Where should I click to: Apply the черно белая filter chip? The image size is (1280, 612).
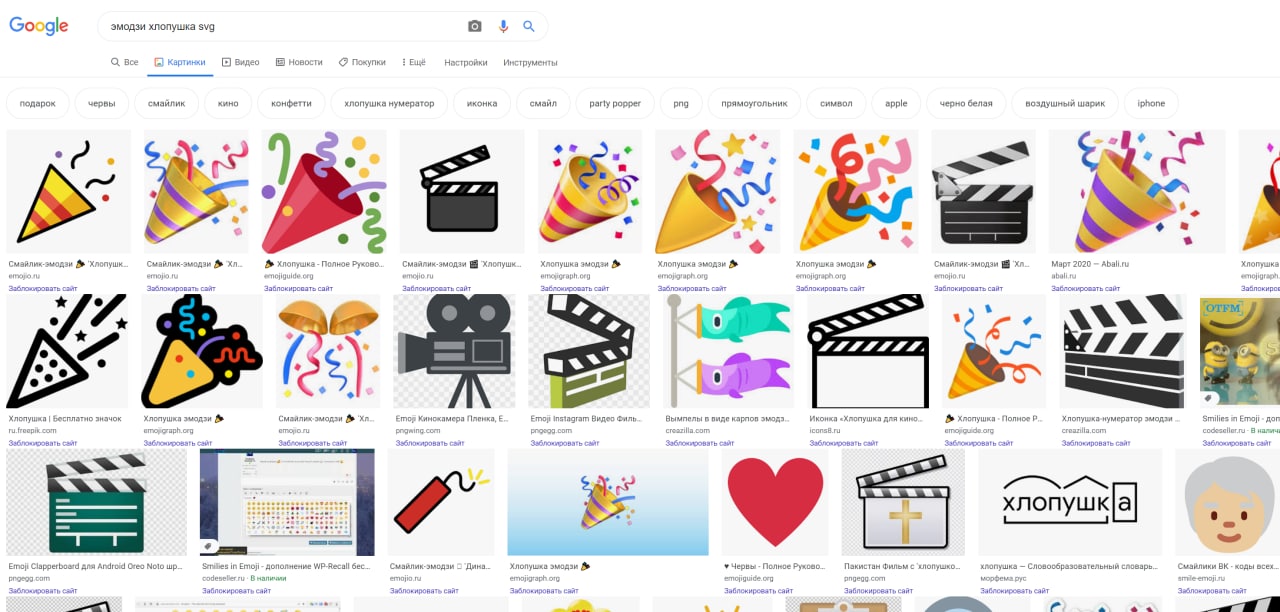(x=966, y=103)
